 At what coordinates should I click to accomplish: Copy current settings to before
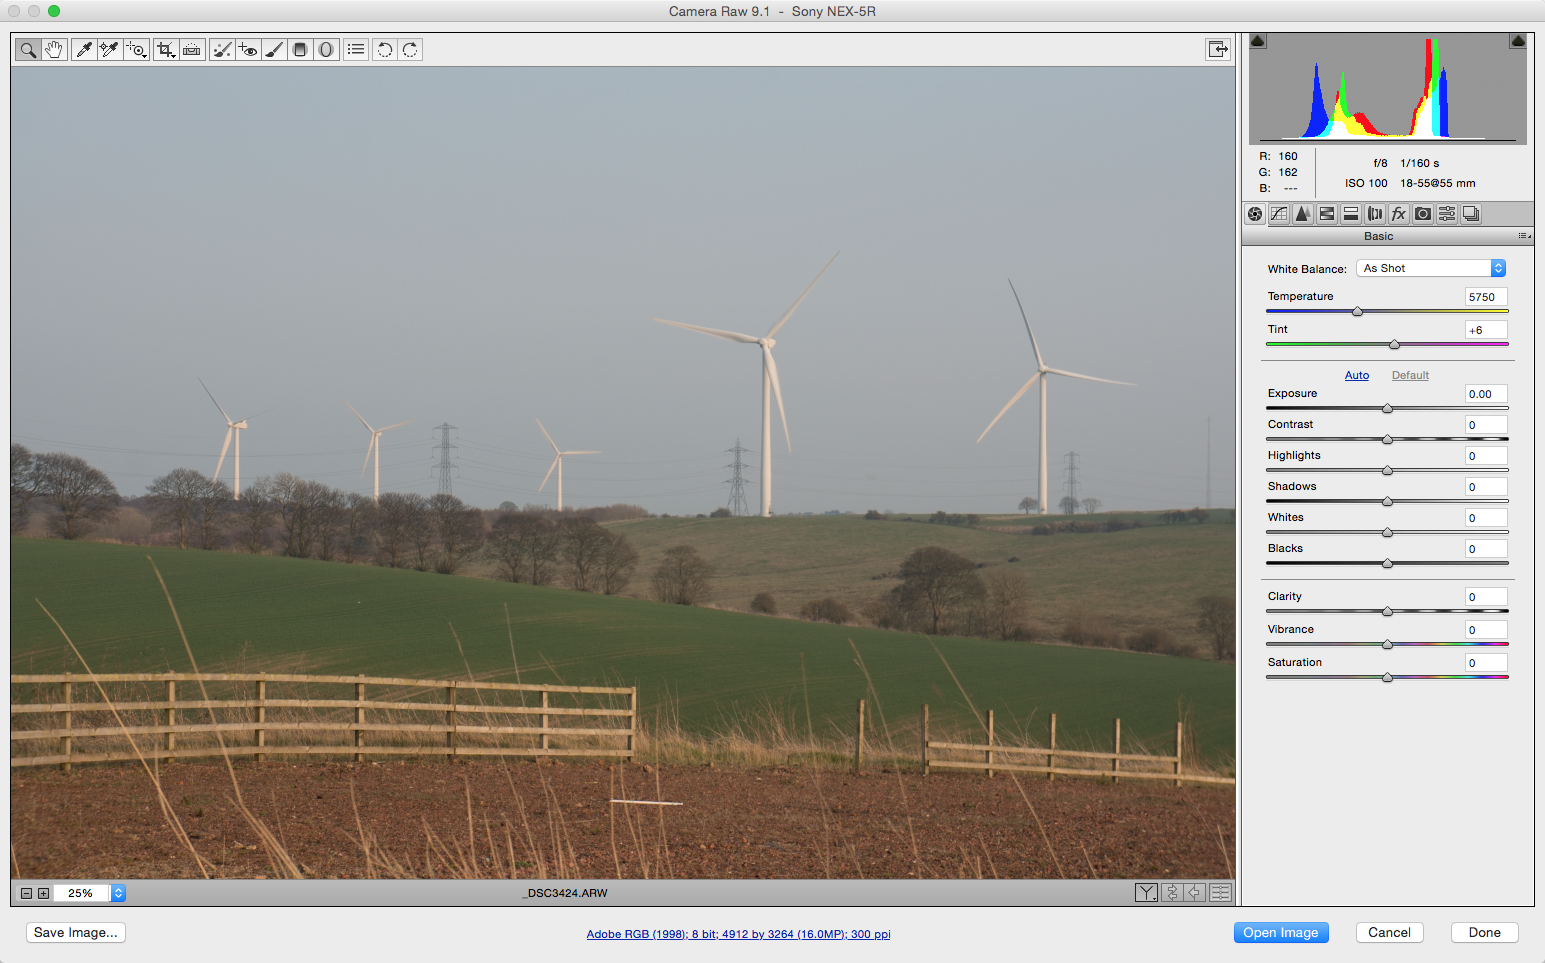(x=1195, y=892)
